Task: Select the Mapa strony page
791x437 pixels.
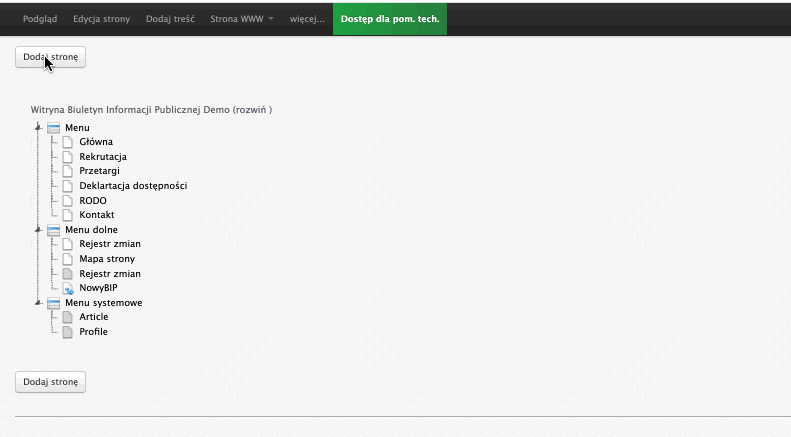Action: pyautogui.click(x=107, y=258)
